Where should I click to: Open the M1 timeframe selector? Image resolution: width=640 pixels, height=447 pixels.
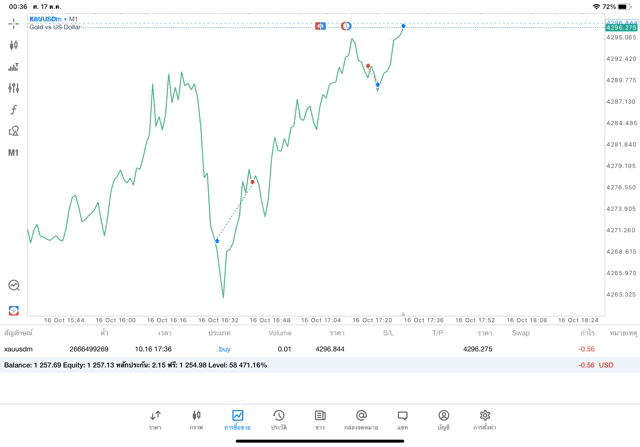(x=13, y=153)
